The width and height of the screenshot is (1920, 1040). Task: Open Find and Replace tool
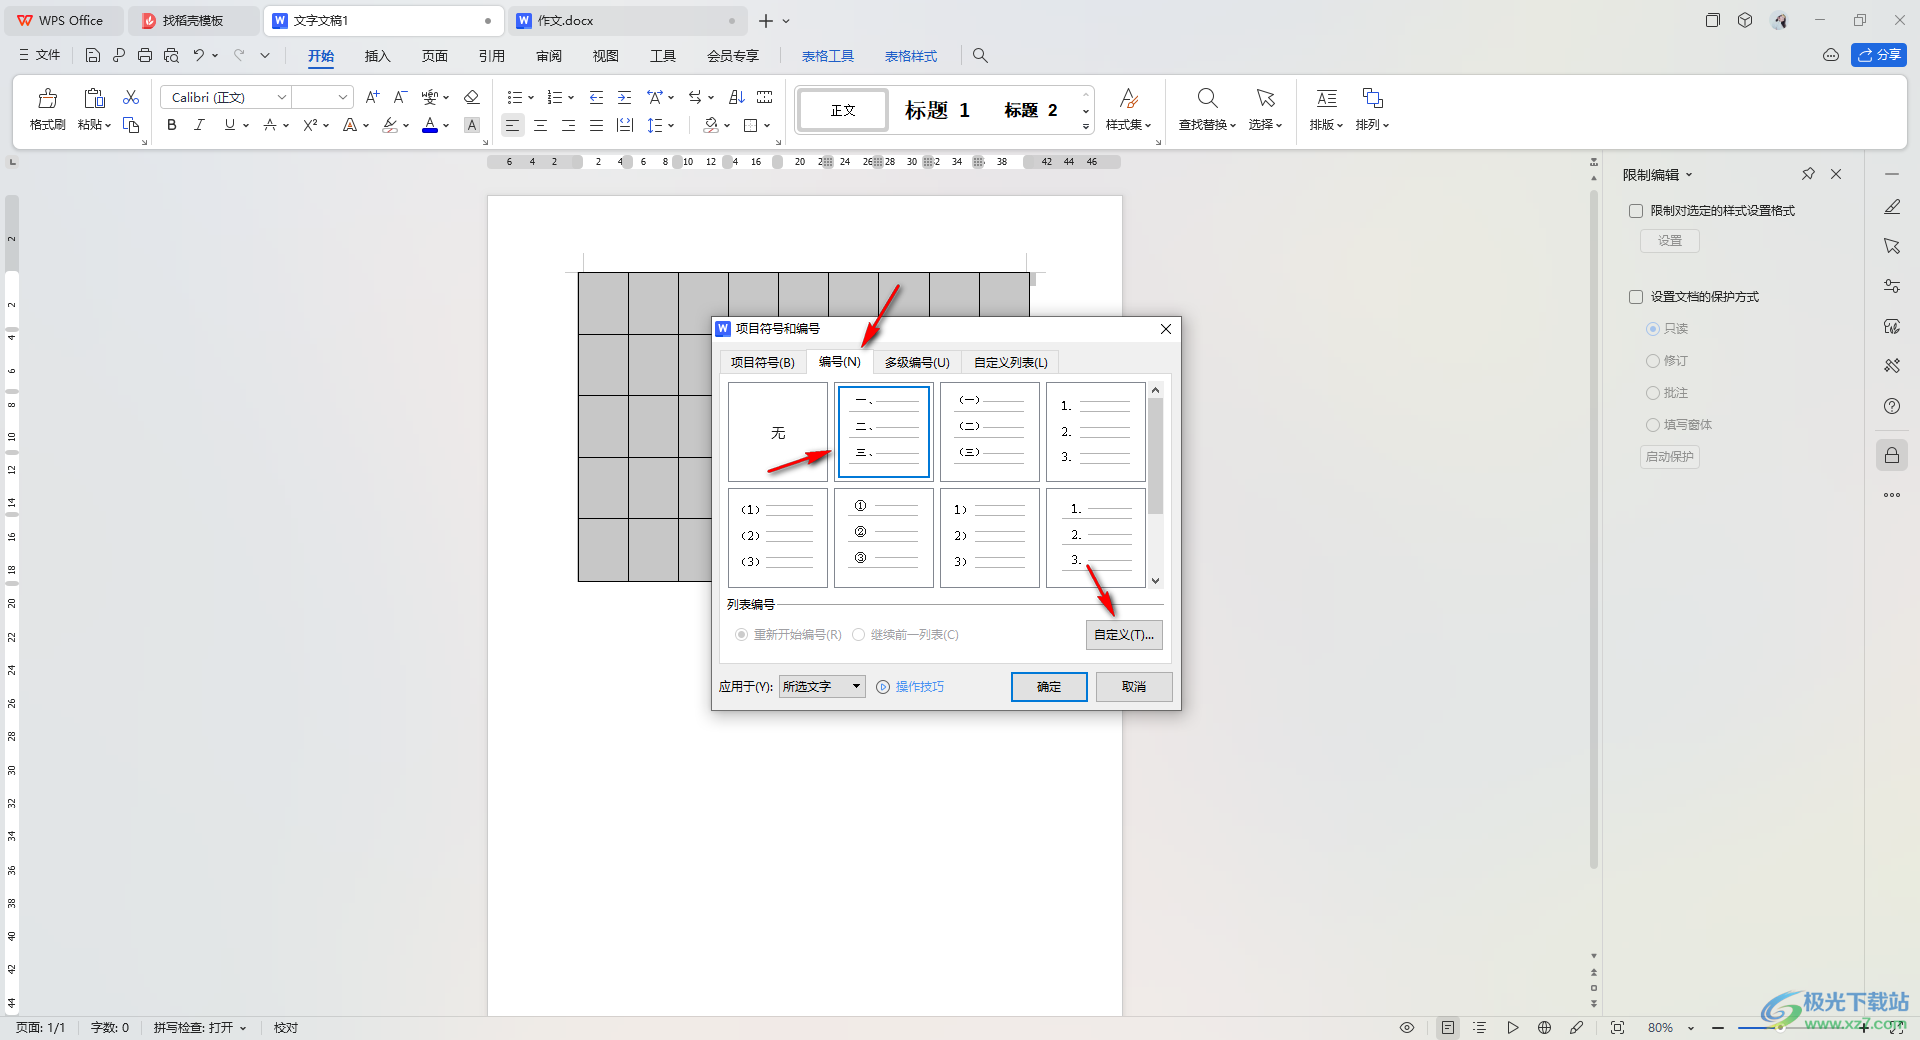1207,109
